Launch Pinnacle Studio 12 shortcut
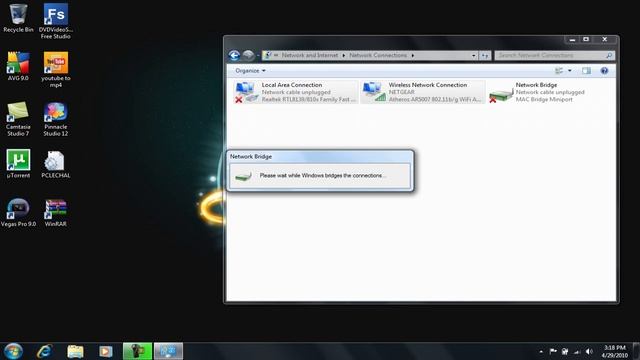The image size is (640, 360). tap(56, 118)
